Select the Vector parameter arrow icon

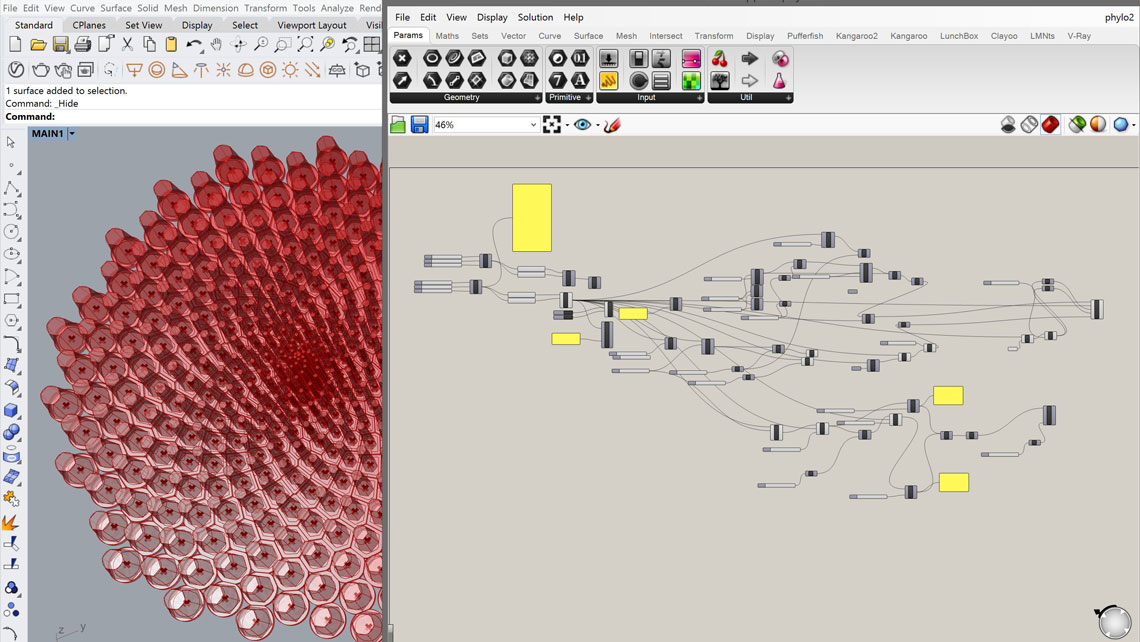402,80
